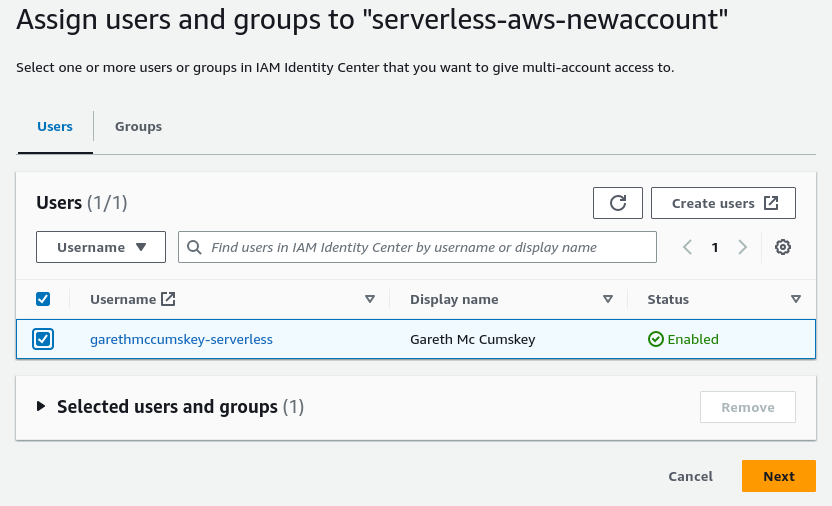Click the refresh users icon button

click(x=618, y=203)
